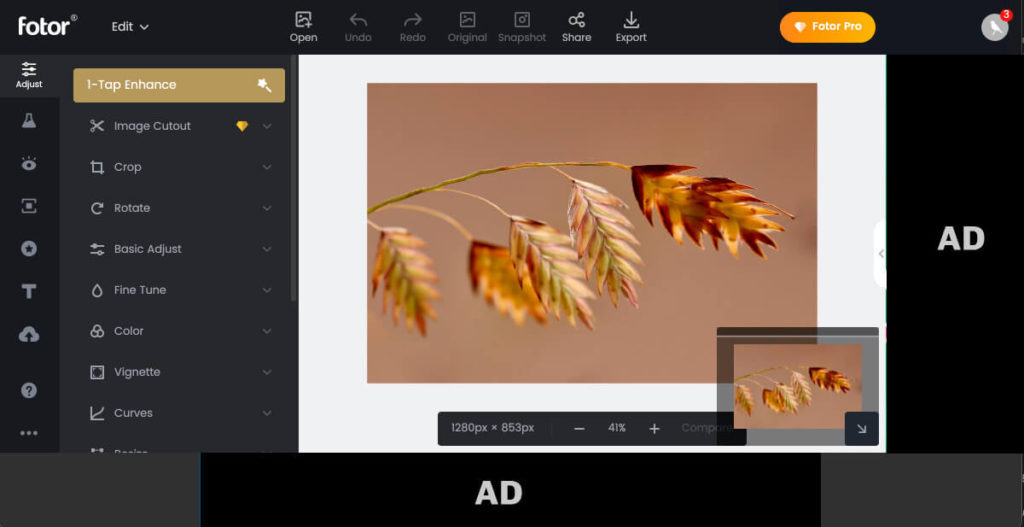Apply 1-Tap Enhance
Image resolution: width=1024 pixels, height=527 pixels.
click(x=179, y=85)
